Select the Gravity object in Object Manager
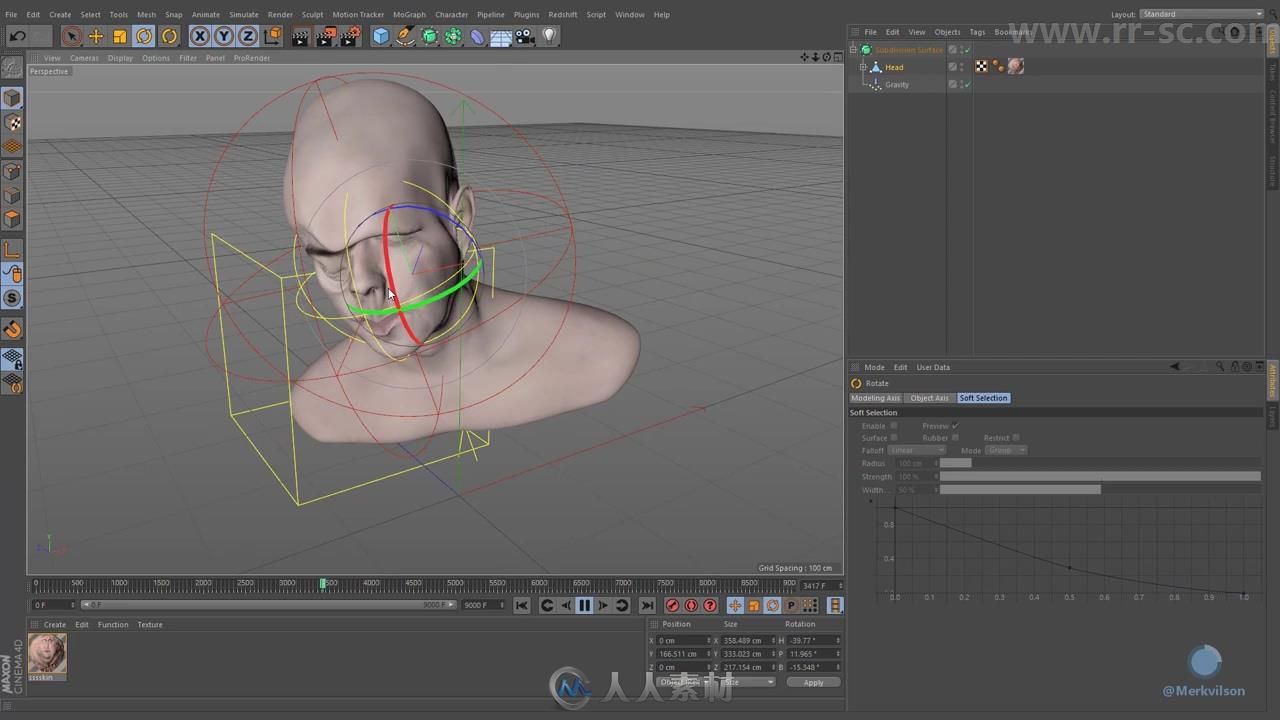Screen dimensions: 1280x720 [x=897, y=85]
